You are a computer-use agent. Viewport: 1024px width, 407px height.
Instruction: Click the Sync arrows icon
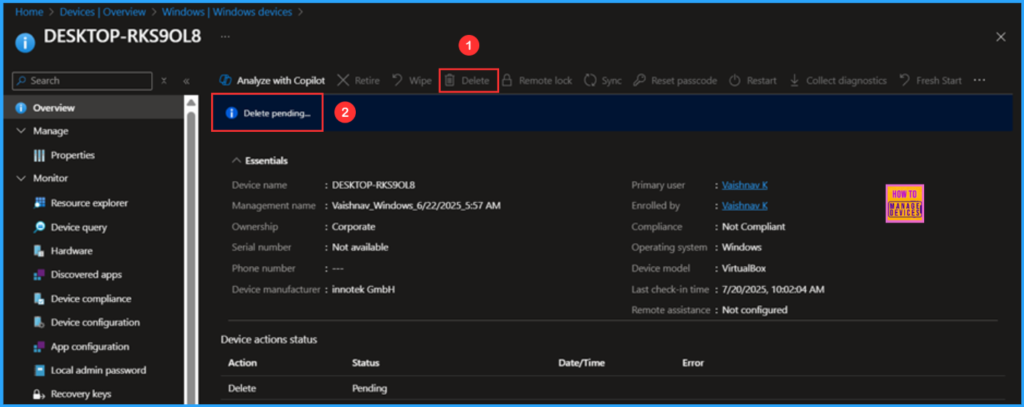pyautogui.click(x=590, y=80)
